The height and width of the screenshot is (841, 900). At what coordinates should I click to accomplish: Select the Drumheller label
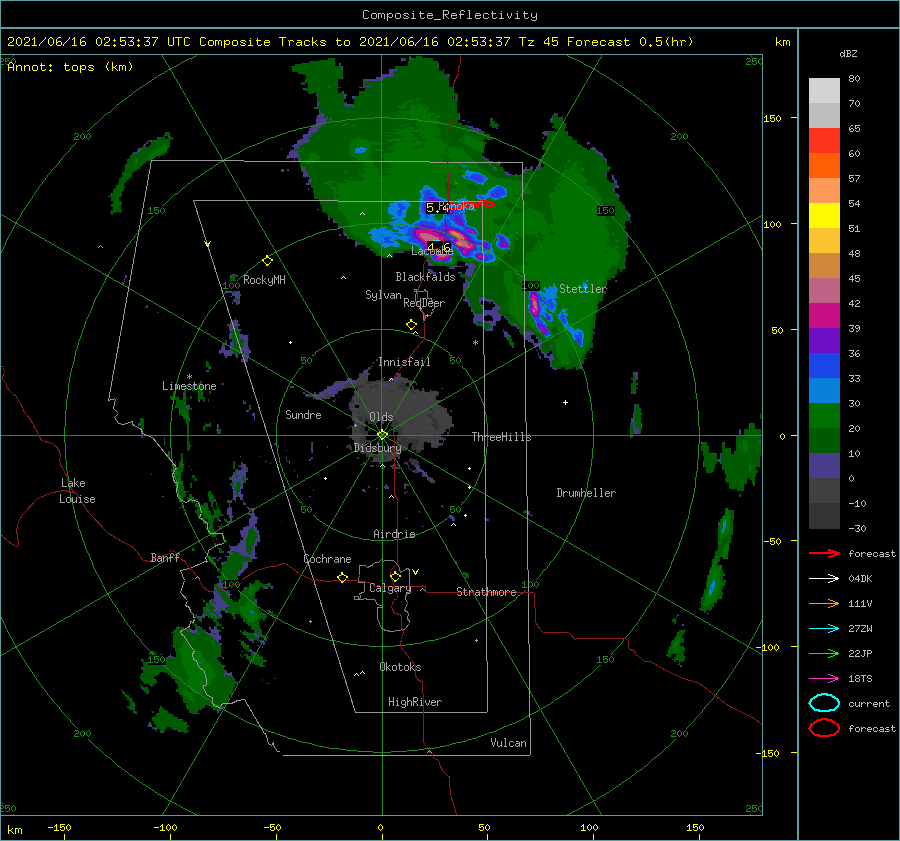click(x=586, y=493)
